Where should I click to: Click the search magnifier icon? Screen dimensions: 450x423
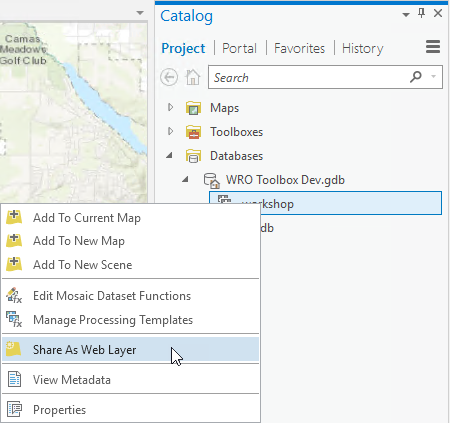pos(416,77)
